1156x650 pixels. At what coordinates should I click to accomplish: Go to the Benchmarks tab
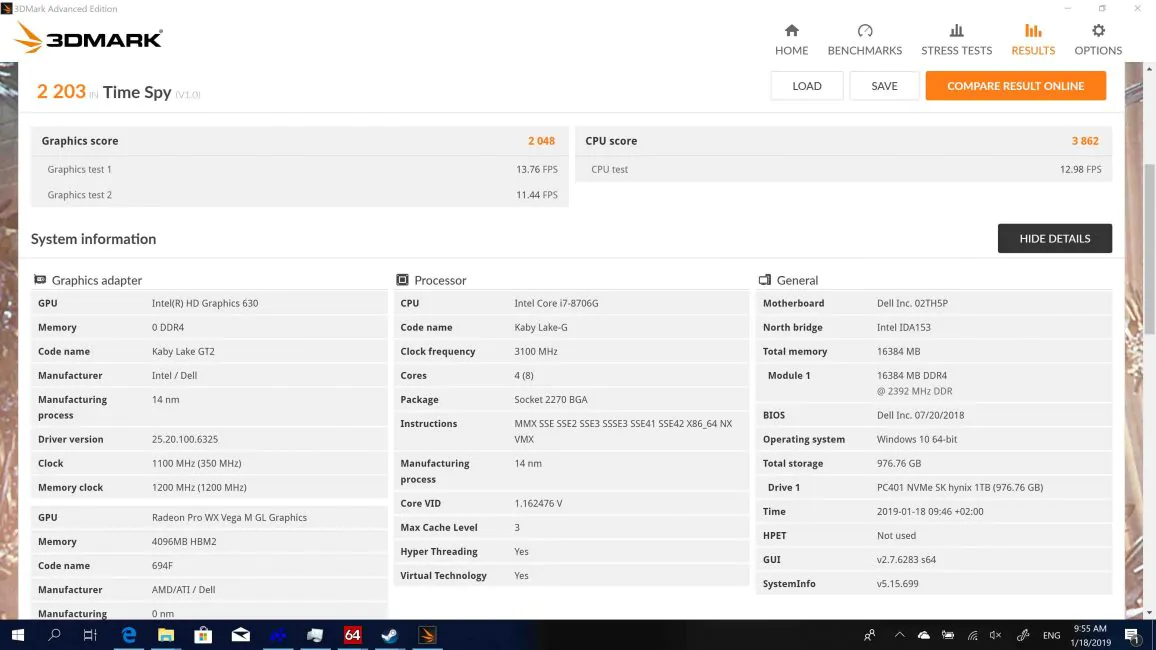click(864, 39)
